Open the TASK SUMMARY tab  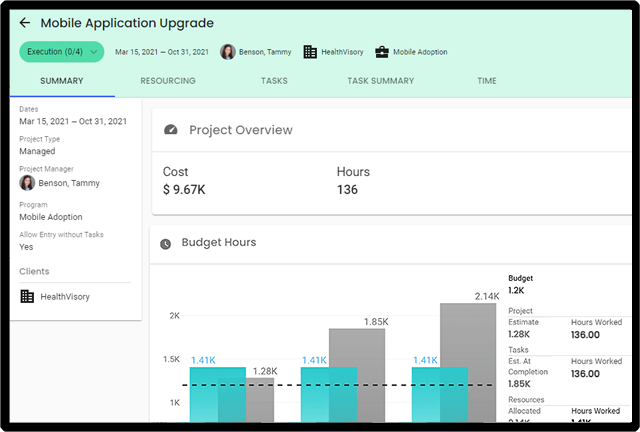(x=380, y=81)
